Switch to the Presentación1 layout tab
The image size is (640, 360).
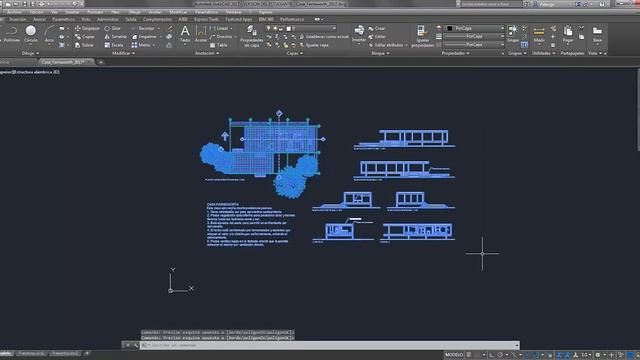pyautogui.click(x=31, y=353)
